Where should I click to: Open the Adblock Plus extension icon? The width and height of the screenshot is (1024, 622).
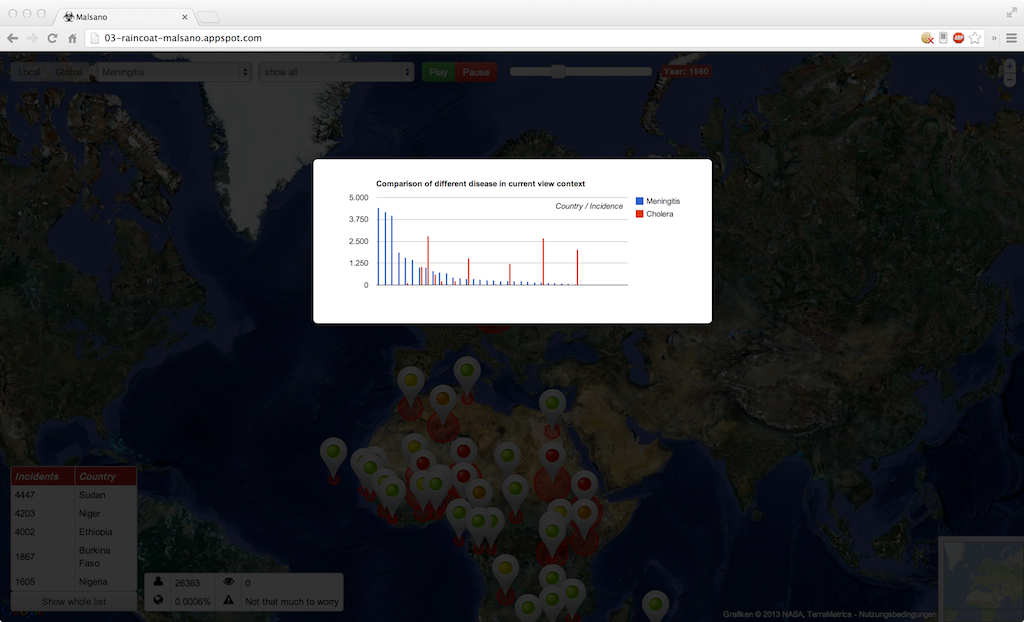(x=958, y=38)
